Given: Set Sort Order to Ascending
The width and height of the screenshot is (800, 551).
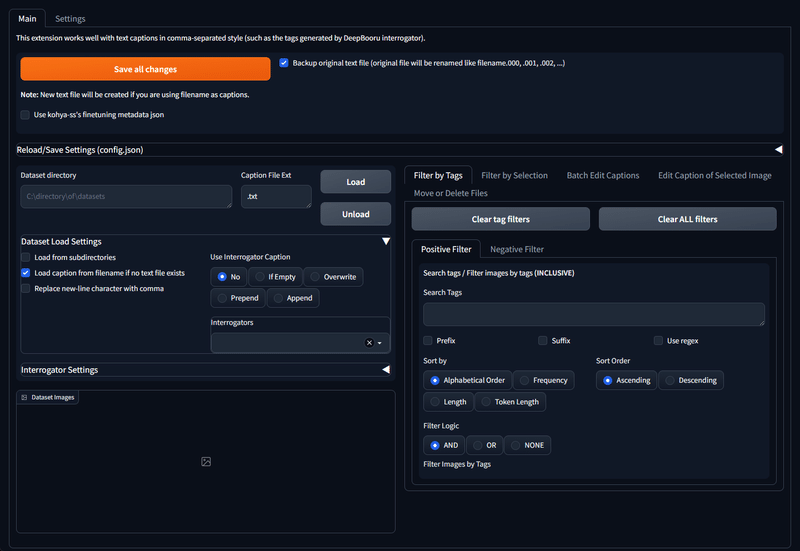Looking at the screenshot, I should [627, 380].
